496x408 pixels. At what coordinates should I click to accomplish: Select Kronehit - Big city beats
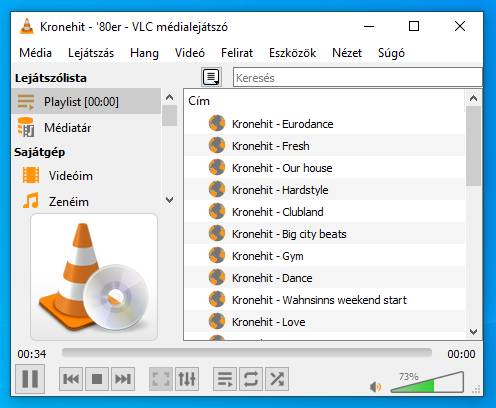click(x=325, y=234)
